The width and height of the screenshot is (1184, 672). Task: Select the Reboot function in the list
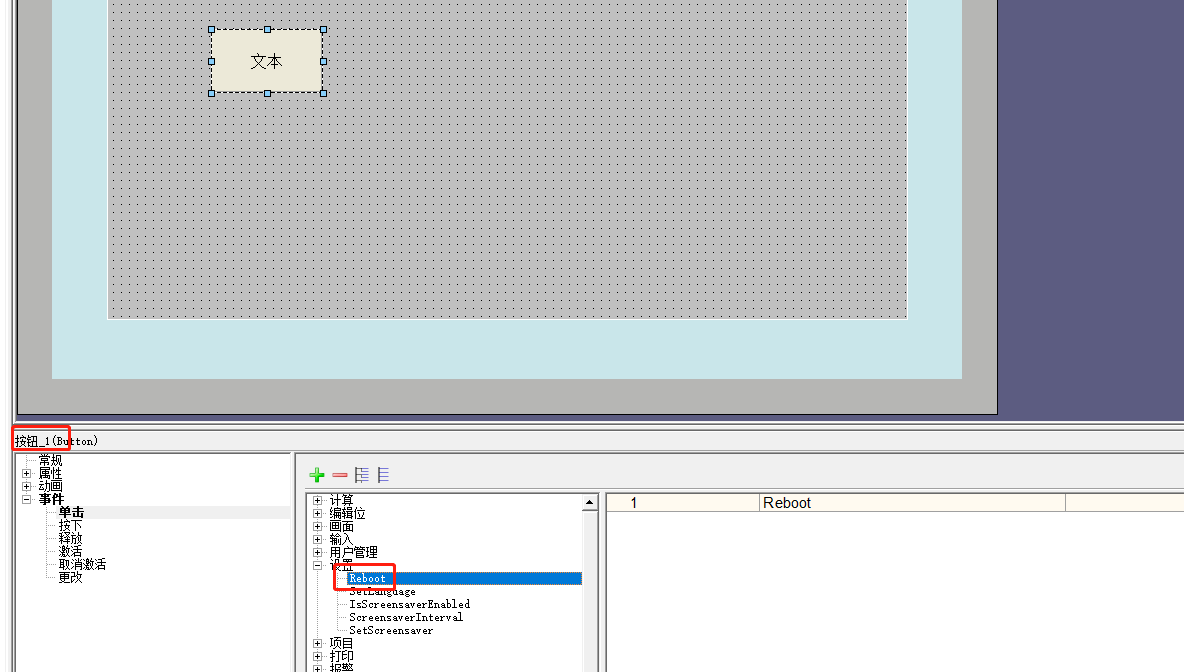pyautogui.click(x=367, y=578)
